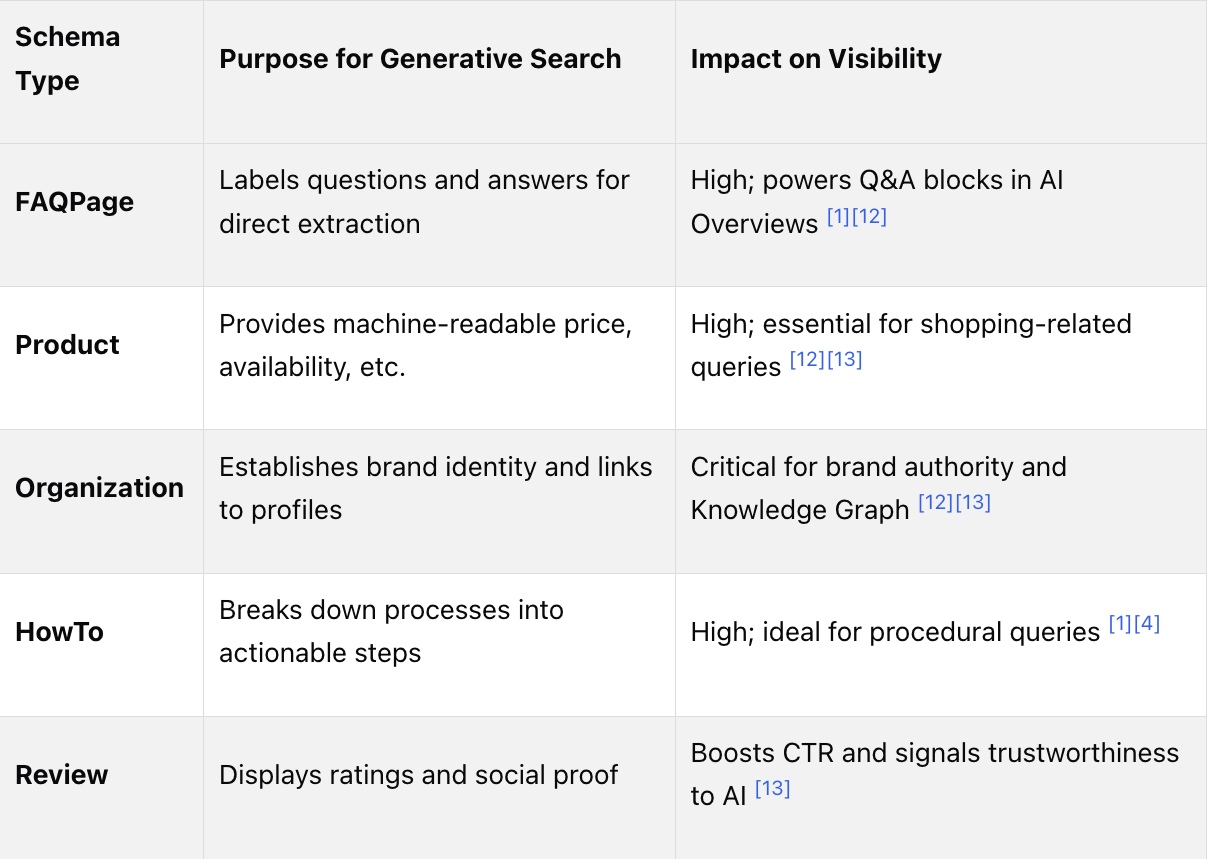
Task: Click the Purpose for Generative Search header
Action: (420, 58)
